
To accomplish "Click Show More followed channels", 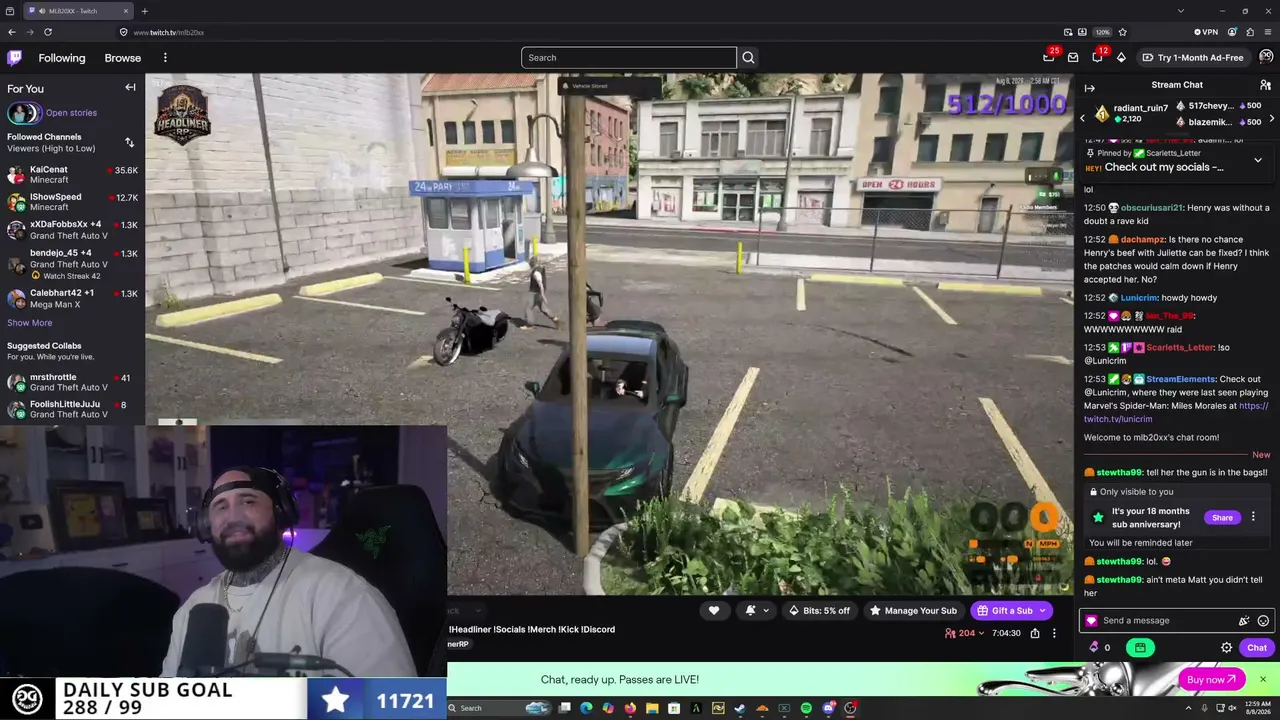I will click(x=30, y=323).
